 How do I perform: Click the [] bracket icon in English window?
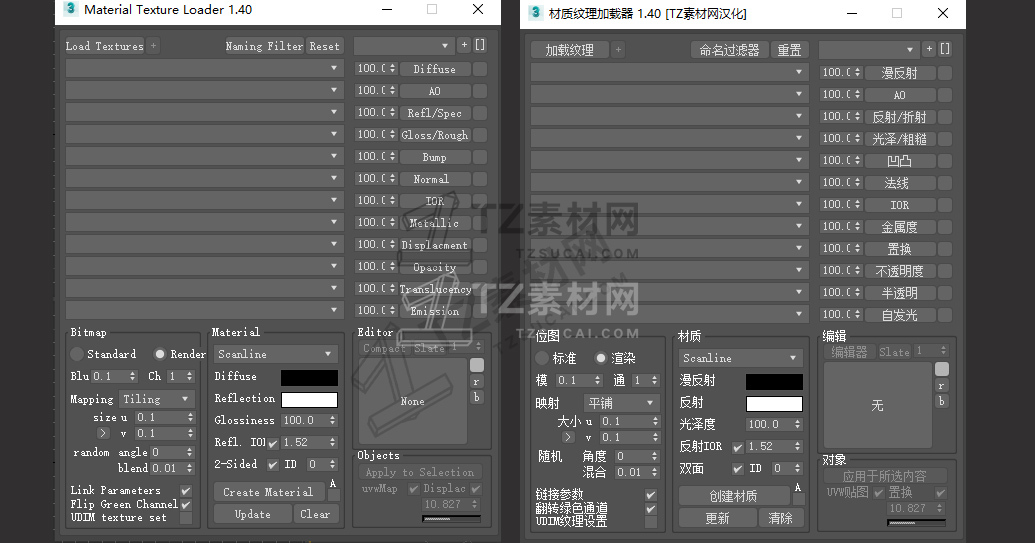(x=480, y=45)
